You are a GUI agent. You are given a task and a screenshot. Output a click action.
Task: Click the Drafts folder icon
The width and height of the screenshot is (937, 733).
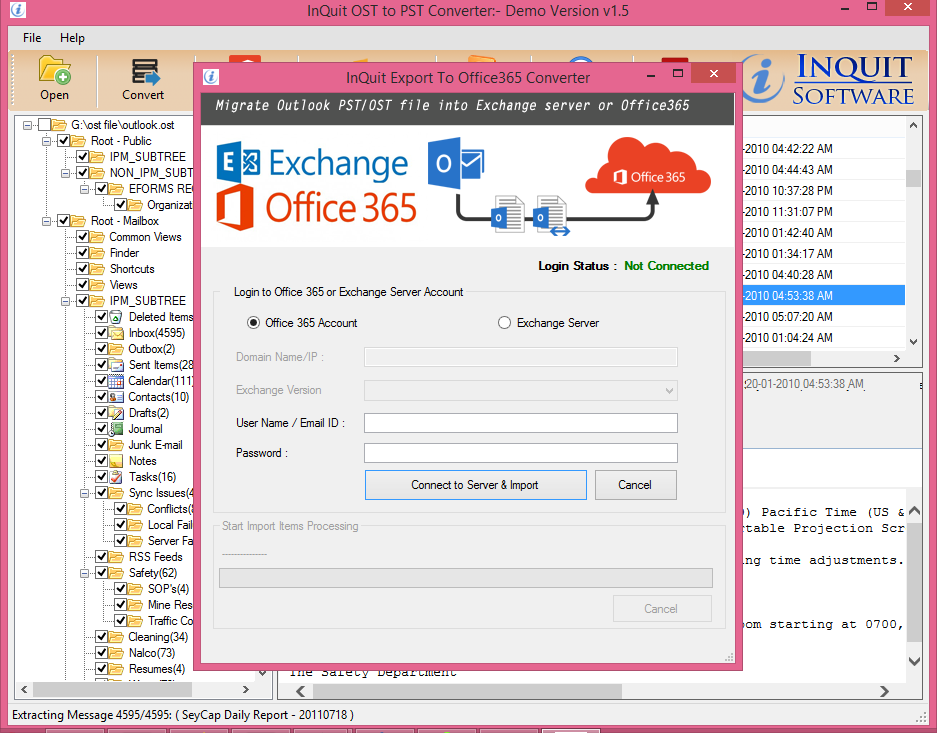tap(117, 413)
